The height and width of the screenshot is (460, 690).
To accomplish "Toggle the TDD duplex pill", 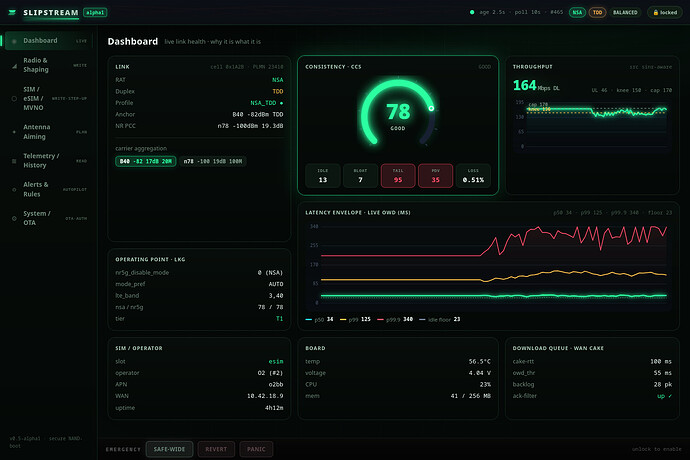I will (x=597, y=12).
